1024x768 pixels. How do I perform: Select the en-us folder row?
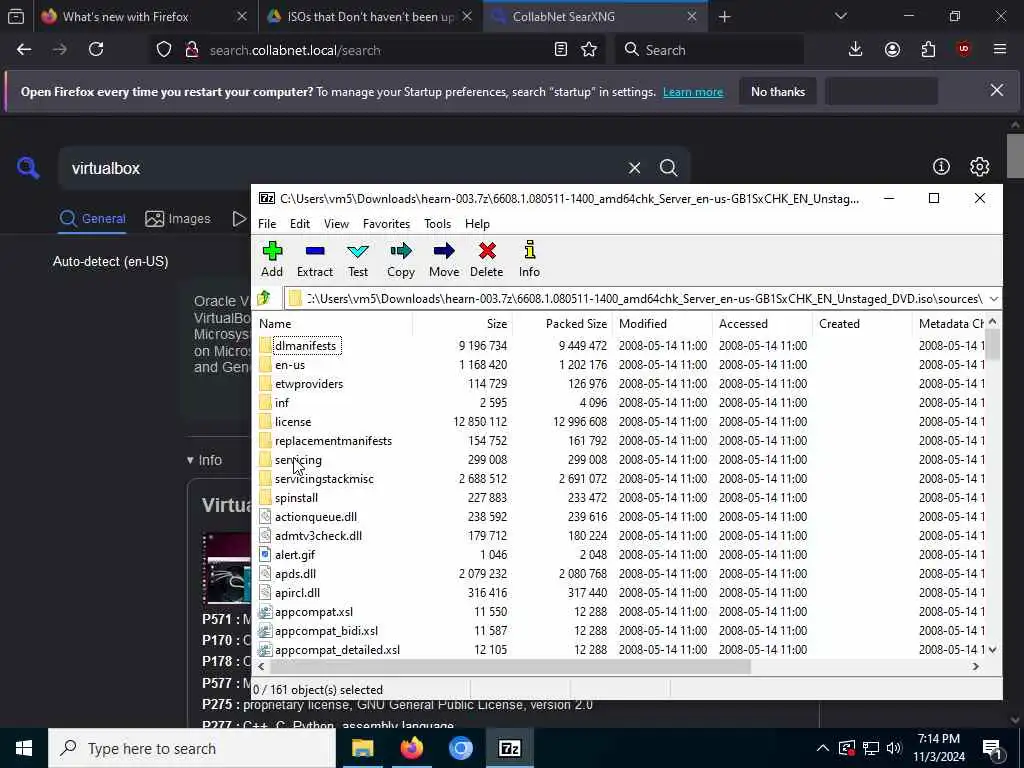click(x=290, y=364)
